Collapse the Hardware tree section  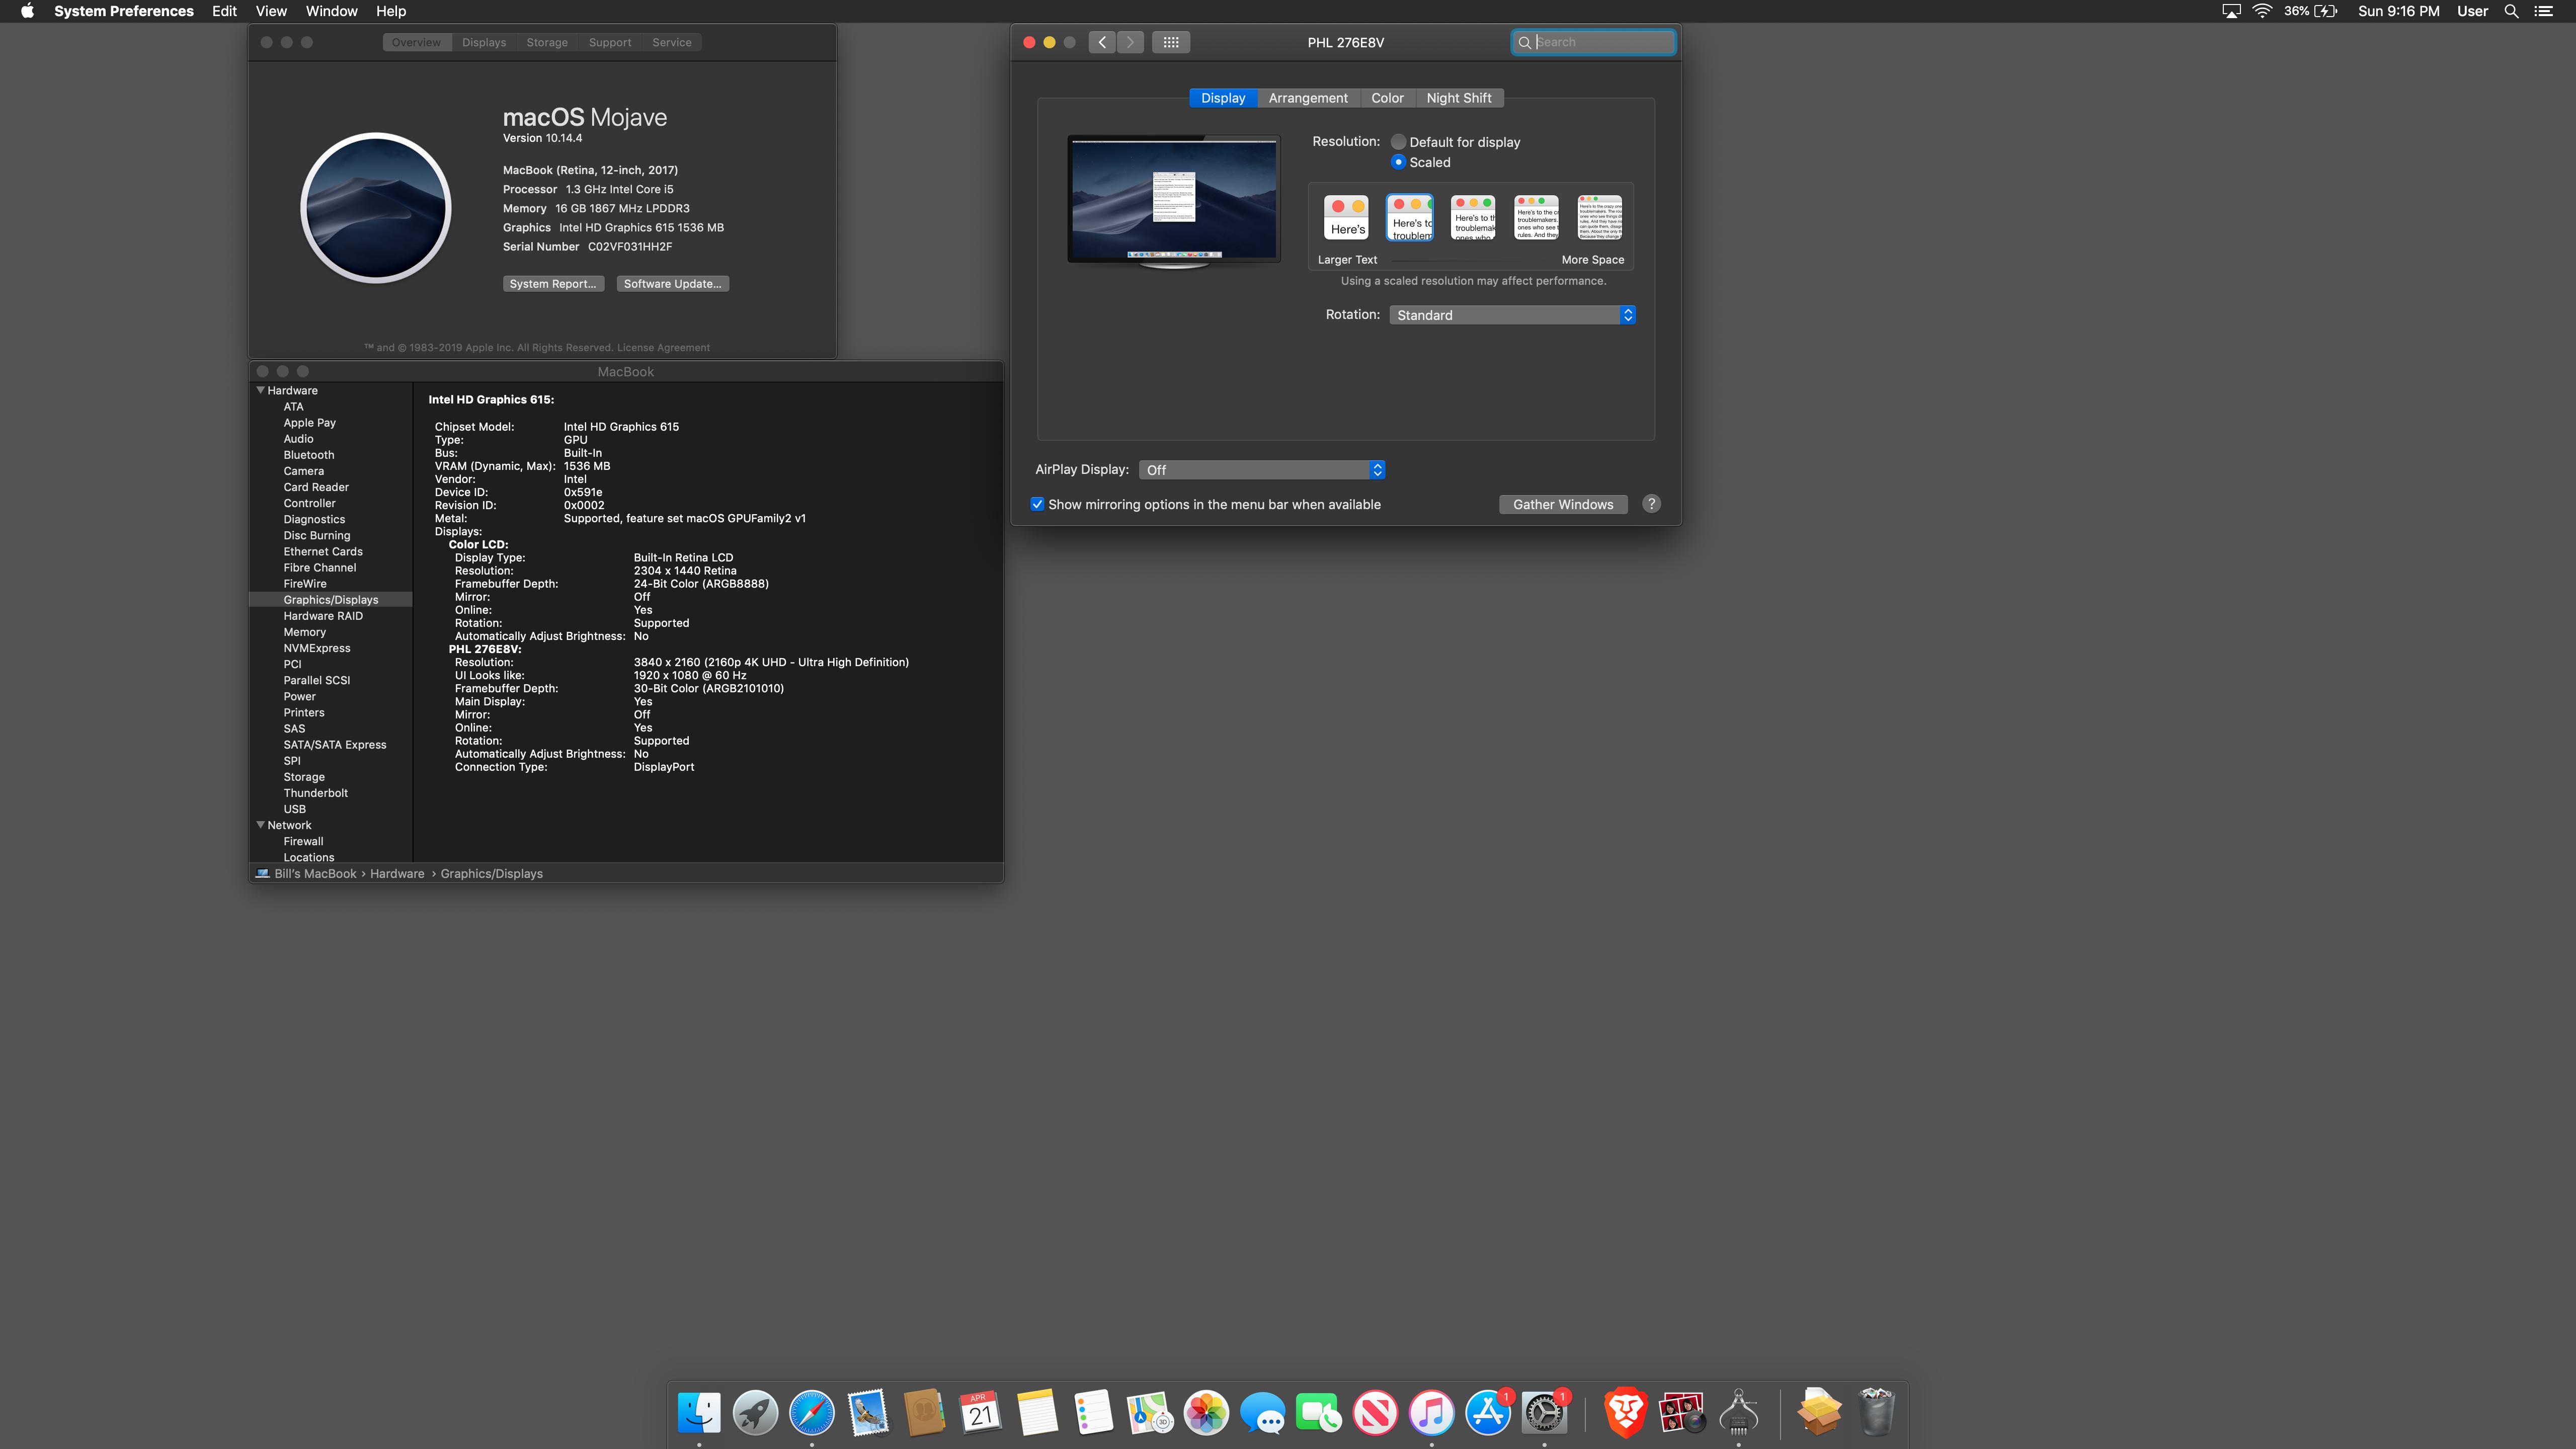(x=261, y=390)
